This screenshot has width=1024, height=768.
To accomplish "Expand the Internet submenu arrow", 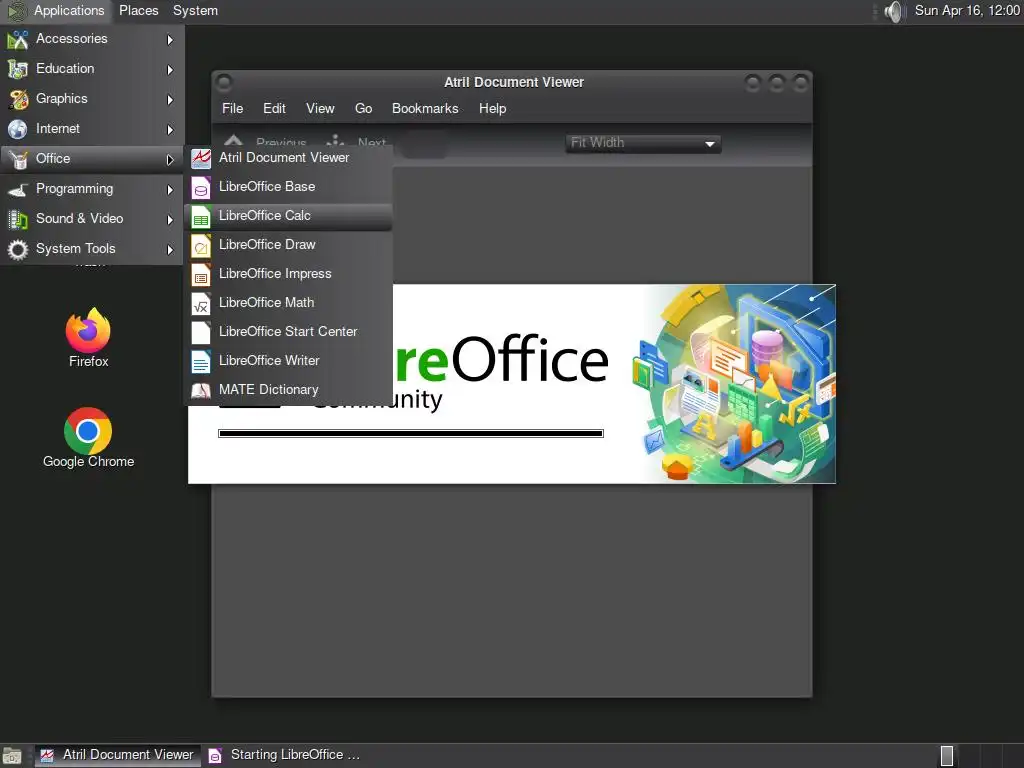I will (x=170, y=129).
